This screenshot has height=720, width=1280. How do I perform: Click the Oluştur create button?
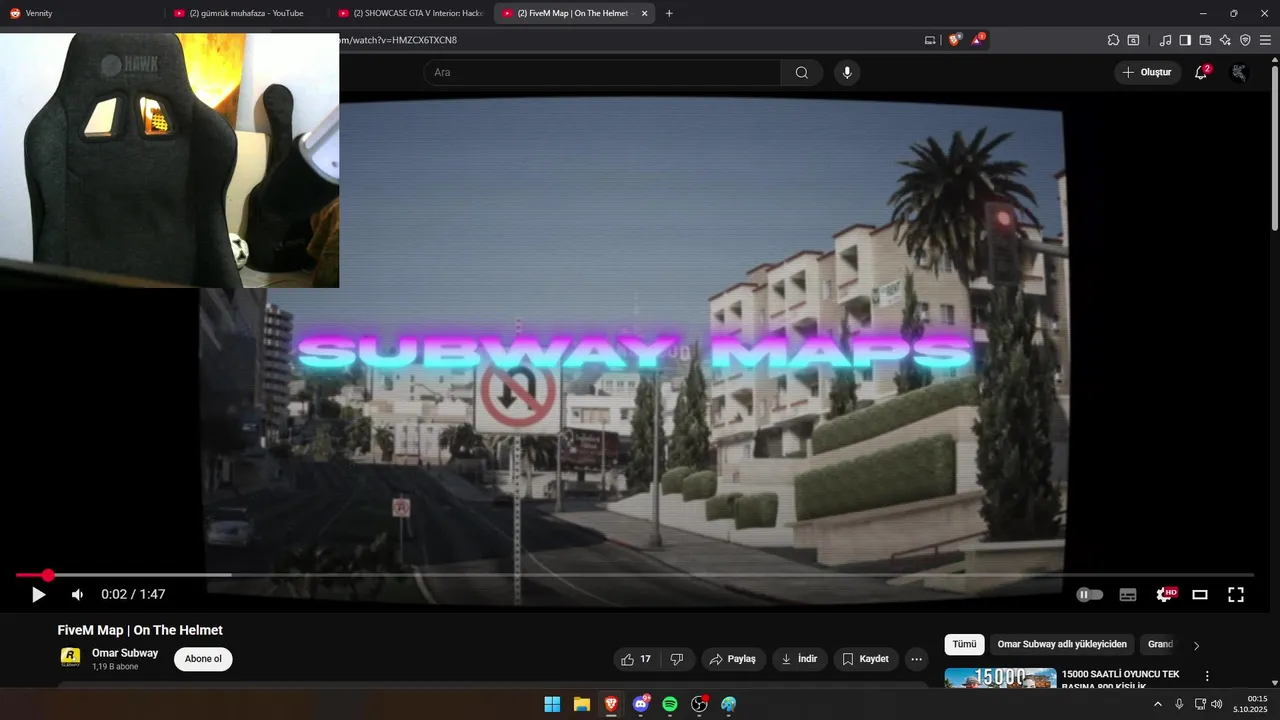click(1147, 72)
